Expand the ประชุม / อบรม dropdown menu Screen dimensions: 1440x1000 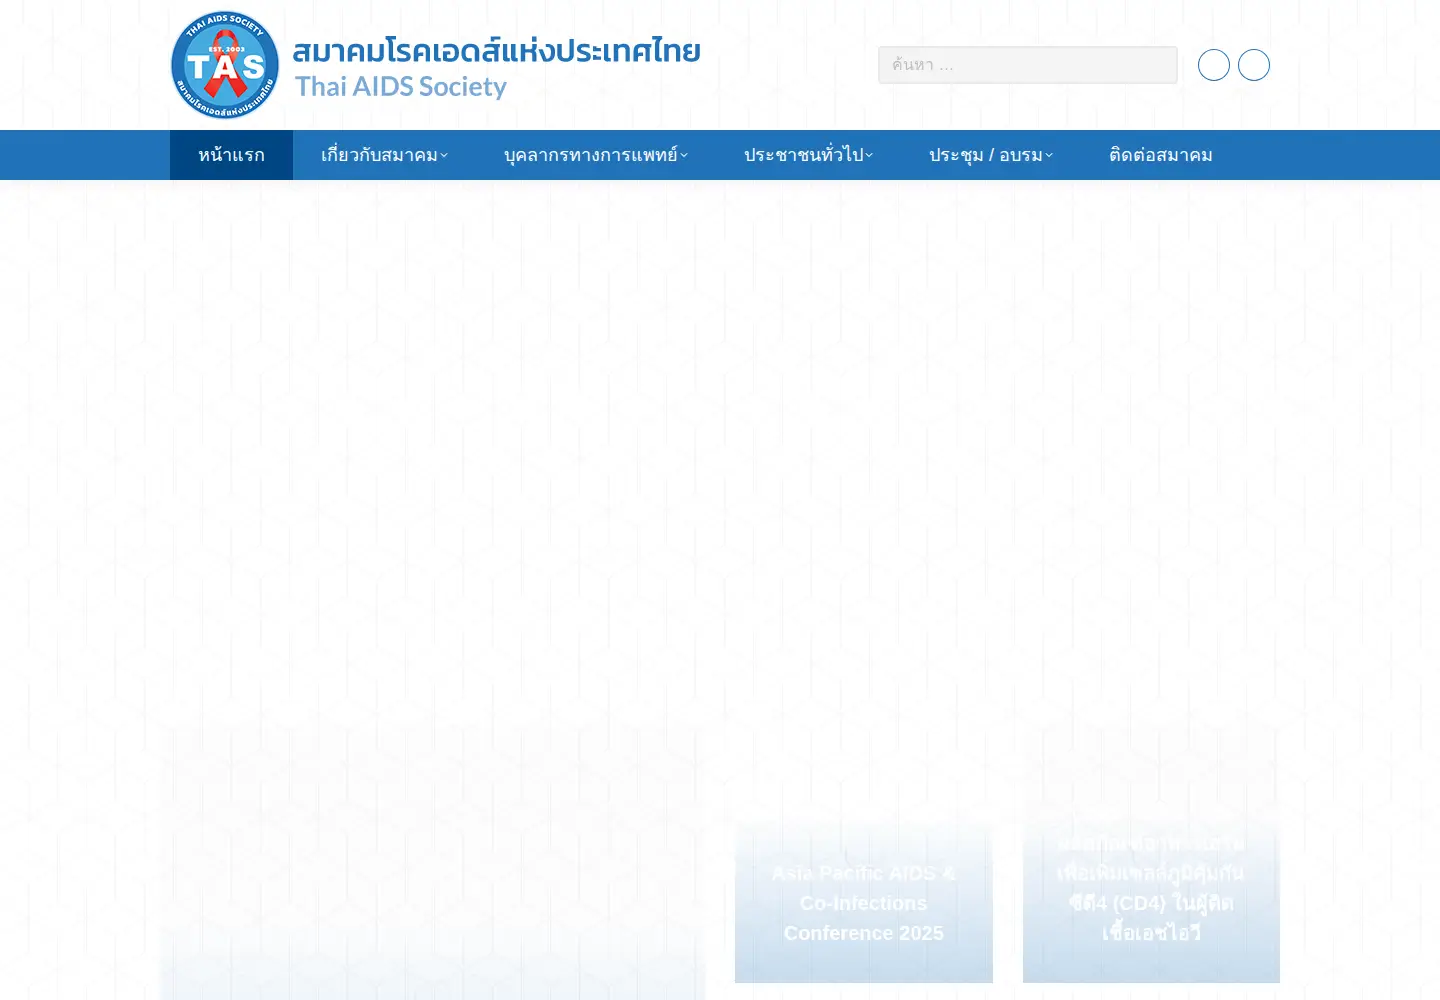tap(991, 155)
